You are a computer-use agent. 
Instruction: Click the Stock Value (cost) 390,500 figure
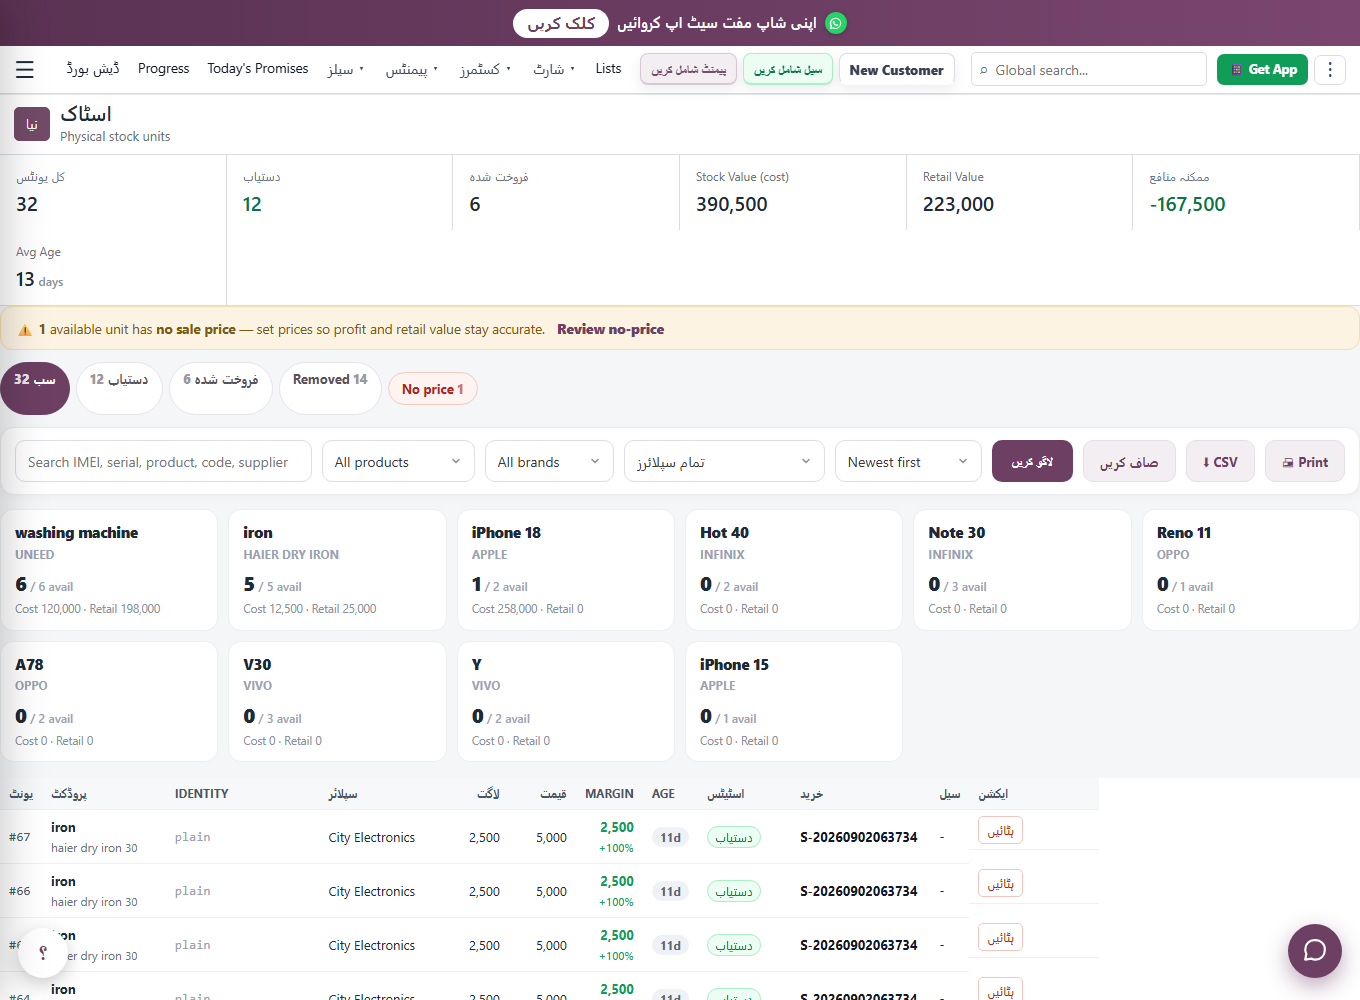[732, 204]
